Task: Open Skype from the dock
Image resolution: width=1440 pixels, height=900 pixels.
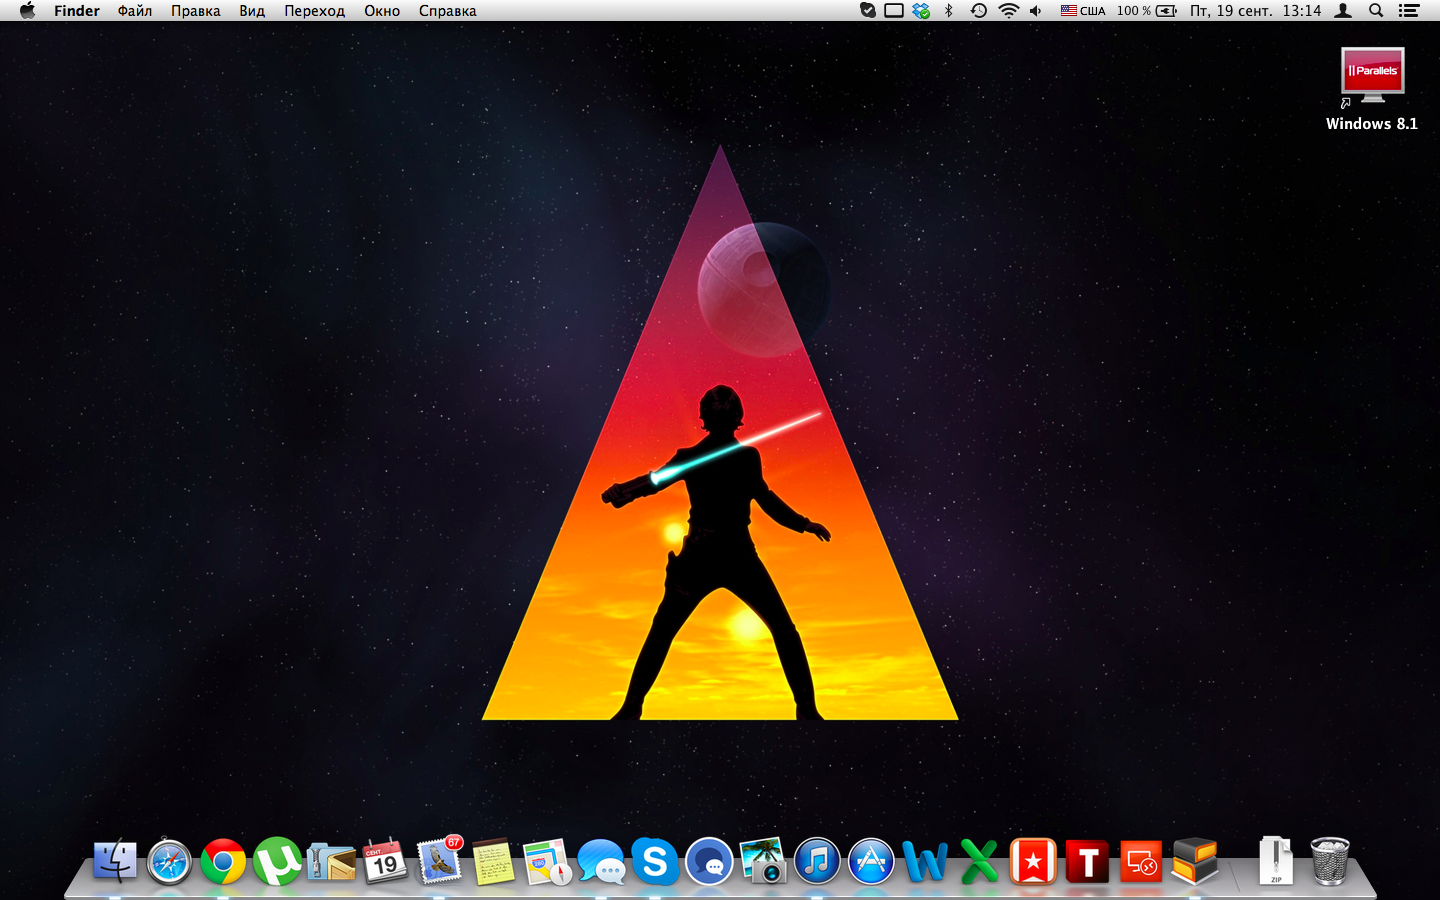Action: click(x=655, y=862)
